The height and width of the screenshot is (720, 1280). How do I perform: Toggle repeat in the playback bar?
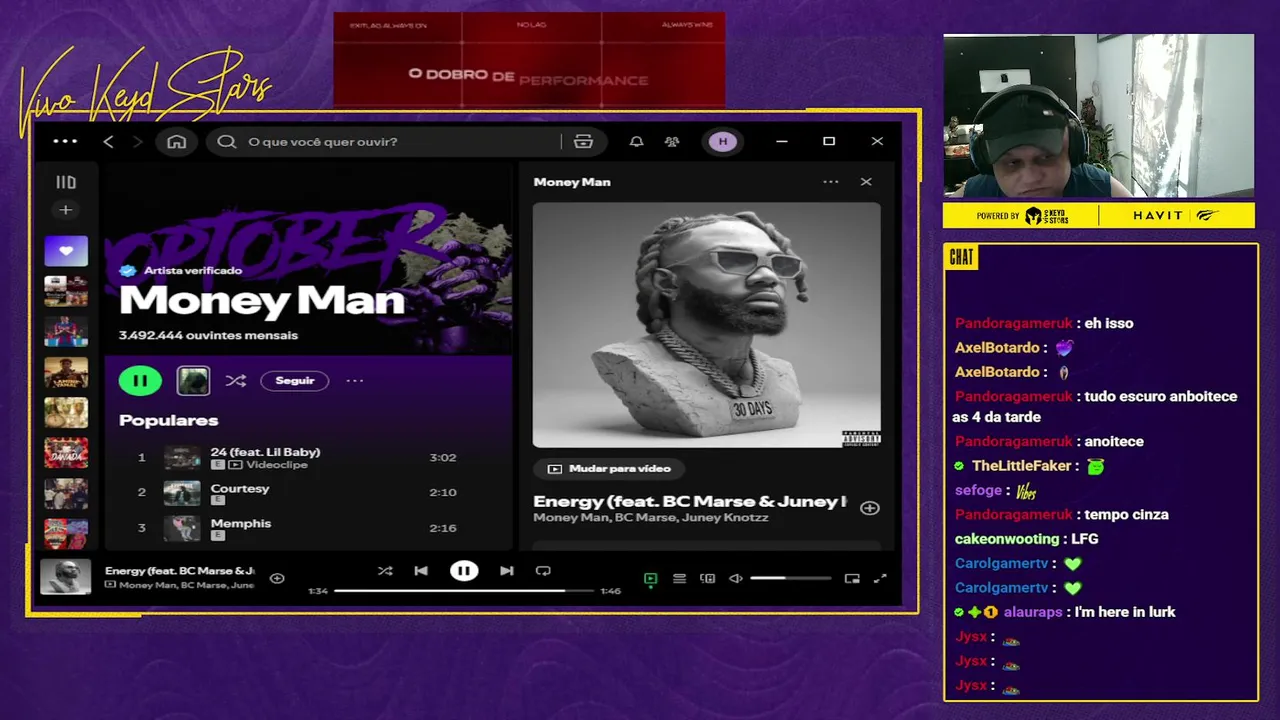[543, 571]
